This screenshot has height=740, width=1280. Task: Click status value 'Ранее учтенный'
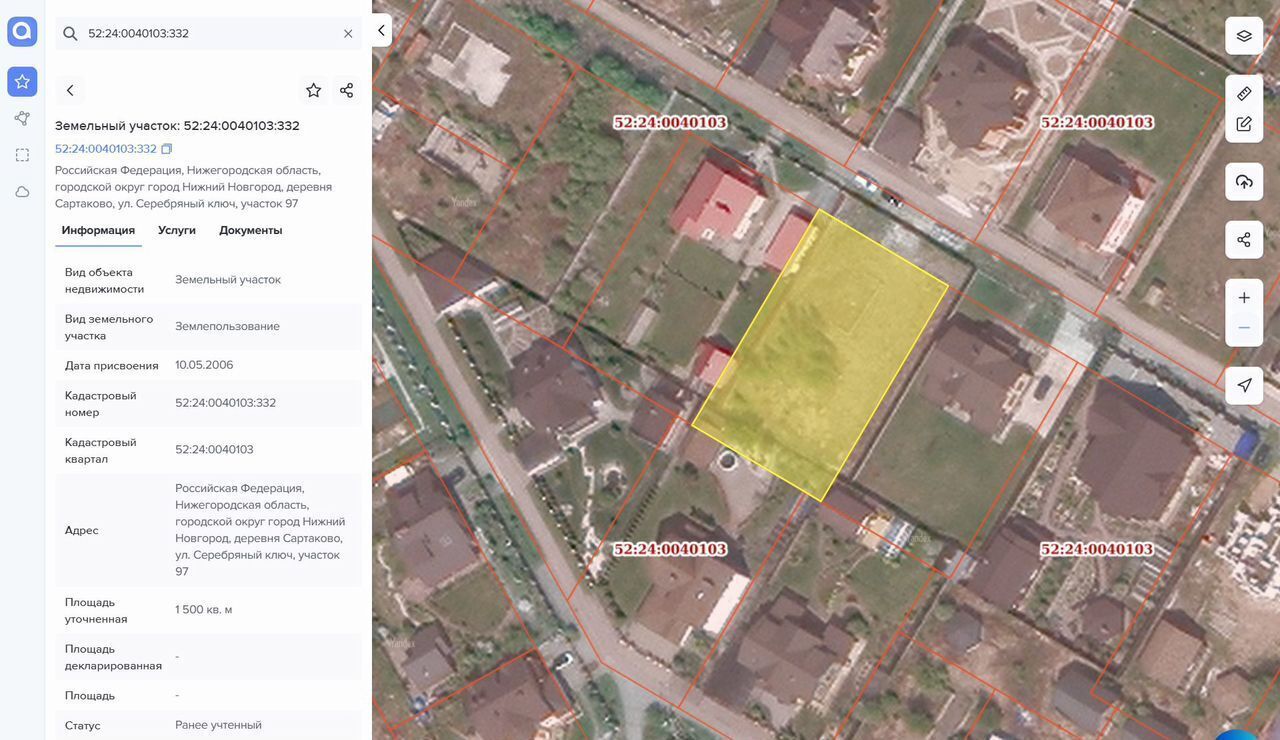click(x=218, y=725)
